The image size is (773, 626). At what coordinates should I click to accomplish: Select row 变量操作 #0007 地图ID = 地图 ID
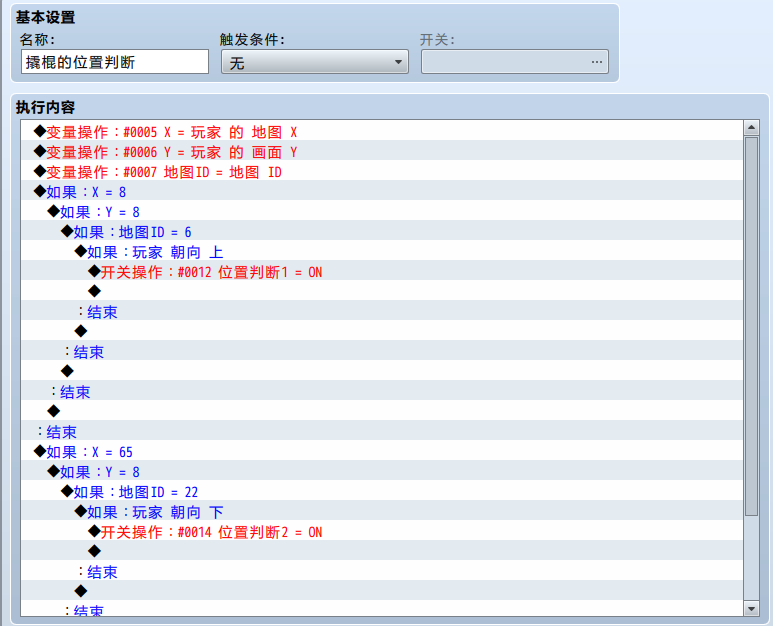pyautogui.click(x=382, y=171)
